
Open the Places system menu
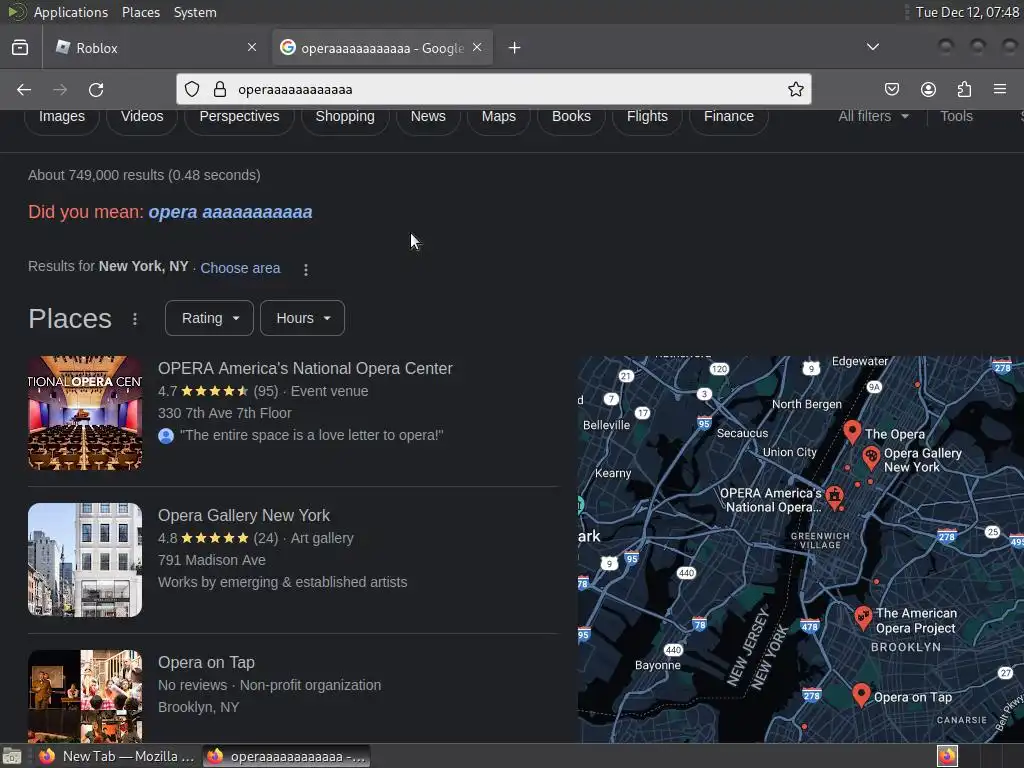(x=140, y=12)
